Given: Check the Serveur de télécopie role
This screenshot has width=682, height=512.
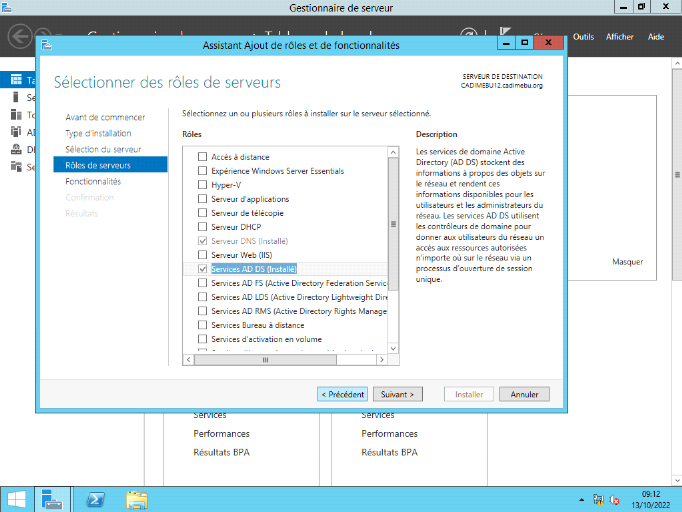Looking at the screenshot, I should (202, 213).
